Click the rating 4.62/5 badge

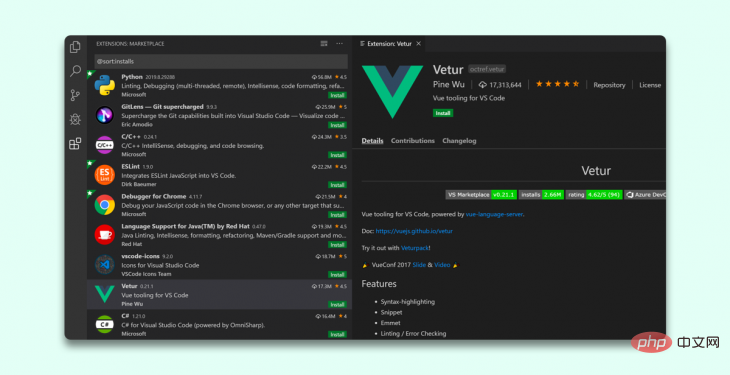point(594,195)
